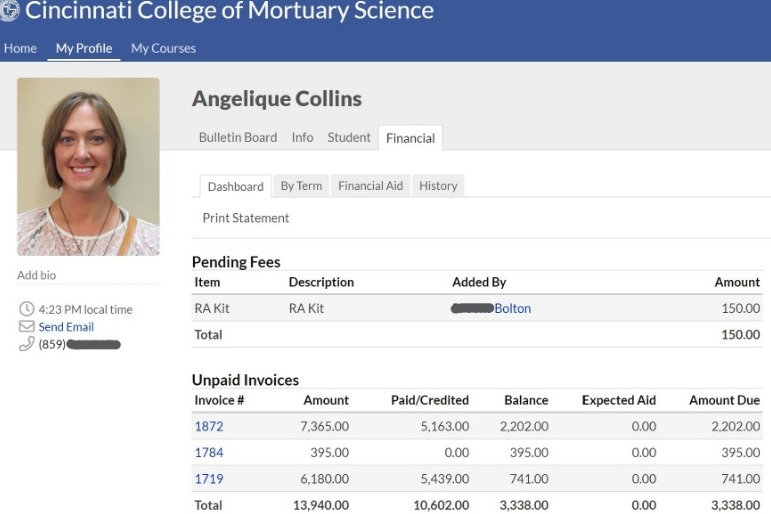Click the 150.00 Pending Fees total amount
Viewport: 771px width, 514px height.
tap(741, 334)
